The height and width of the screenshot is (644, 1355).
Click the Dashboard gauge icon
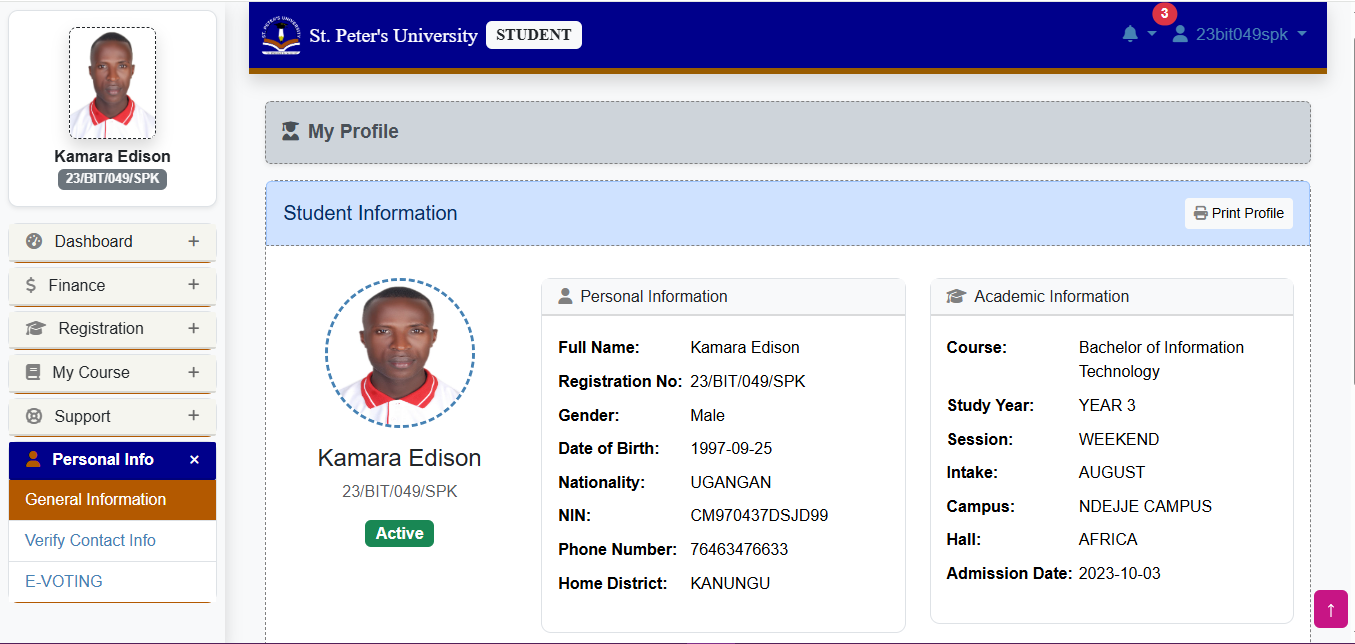34,241
